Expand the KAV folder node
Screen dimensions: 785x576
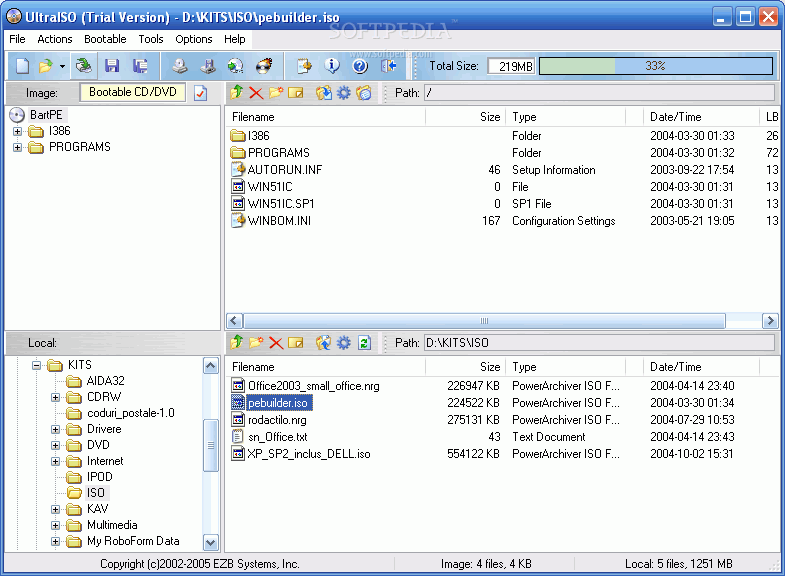pos(55,509)
